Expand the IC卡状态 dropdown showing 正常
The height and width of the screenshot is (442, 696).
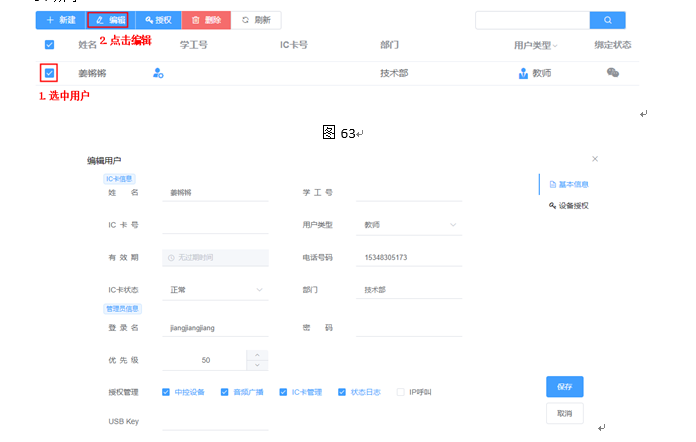(x=215, y=290)
